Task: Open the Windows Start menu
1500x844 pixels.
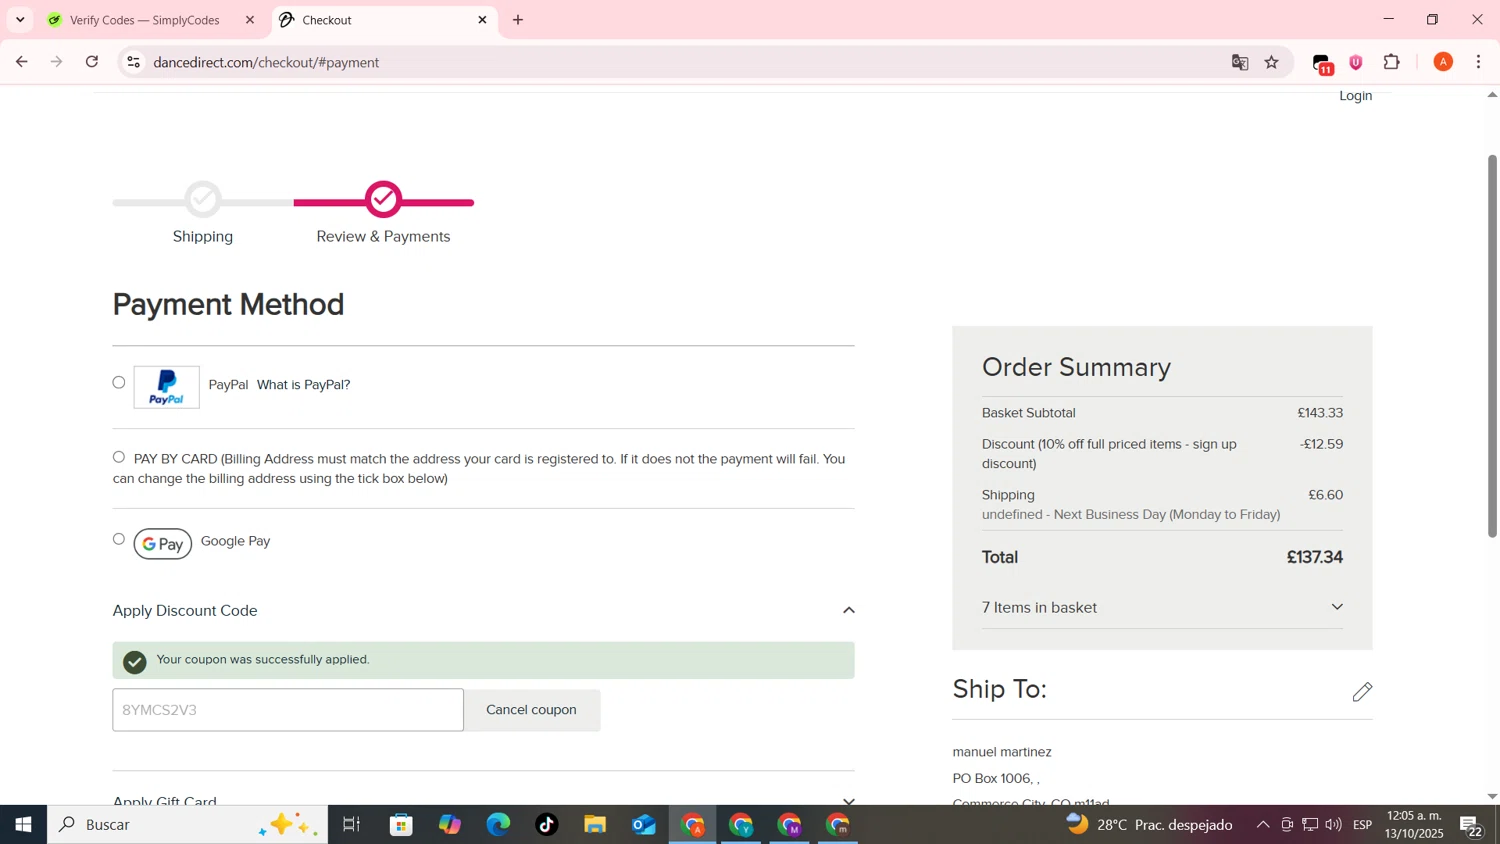Action: [x=23, y=825]
